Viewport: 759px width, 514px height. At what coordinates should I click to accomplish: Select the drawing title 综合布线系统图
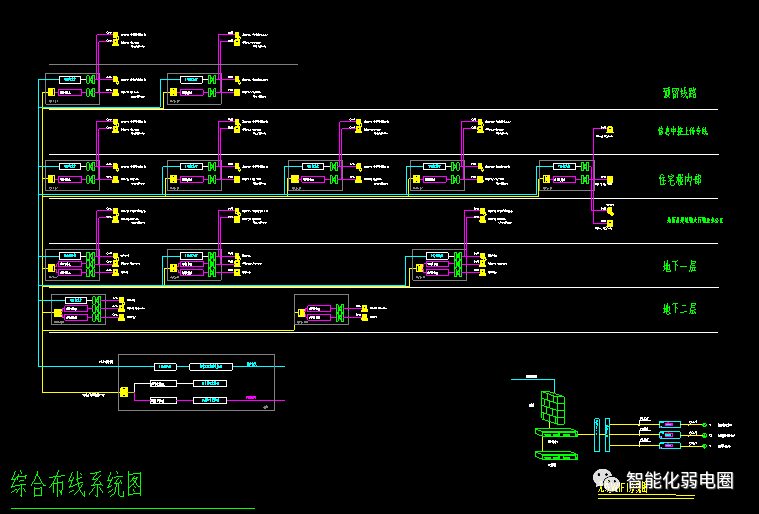click(x=76, y=484)
